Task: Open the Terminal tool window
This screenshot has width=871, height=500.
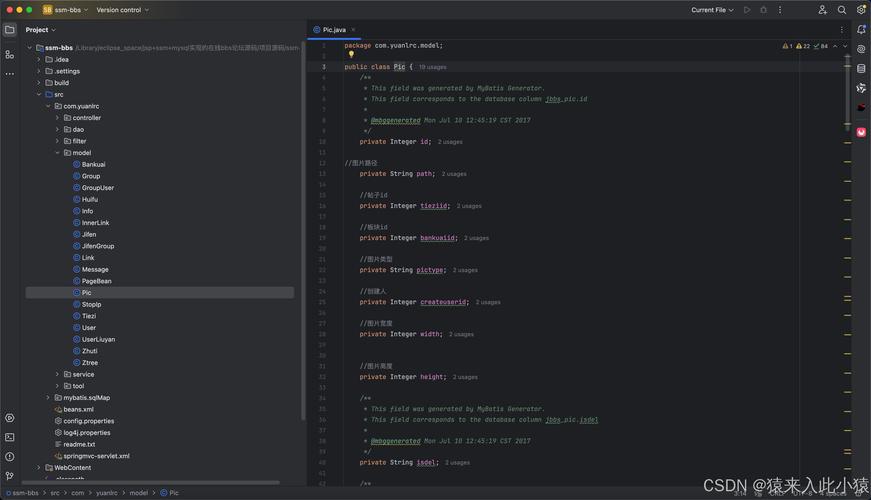Action: click(10, 437)
